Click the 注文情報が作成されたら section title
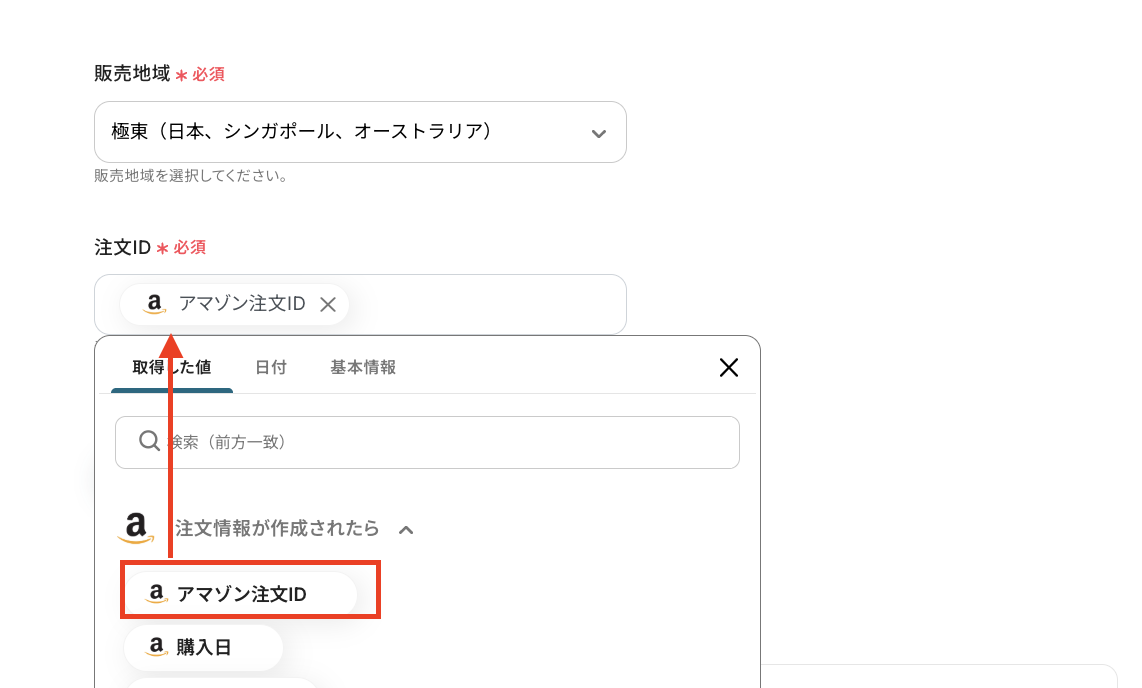Screen dimensions: 1142x688 (277, 528)
